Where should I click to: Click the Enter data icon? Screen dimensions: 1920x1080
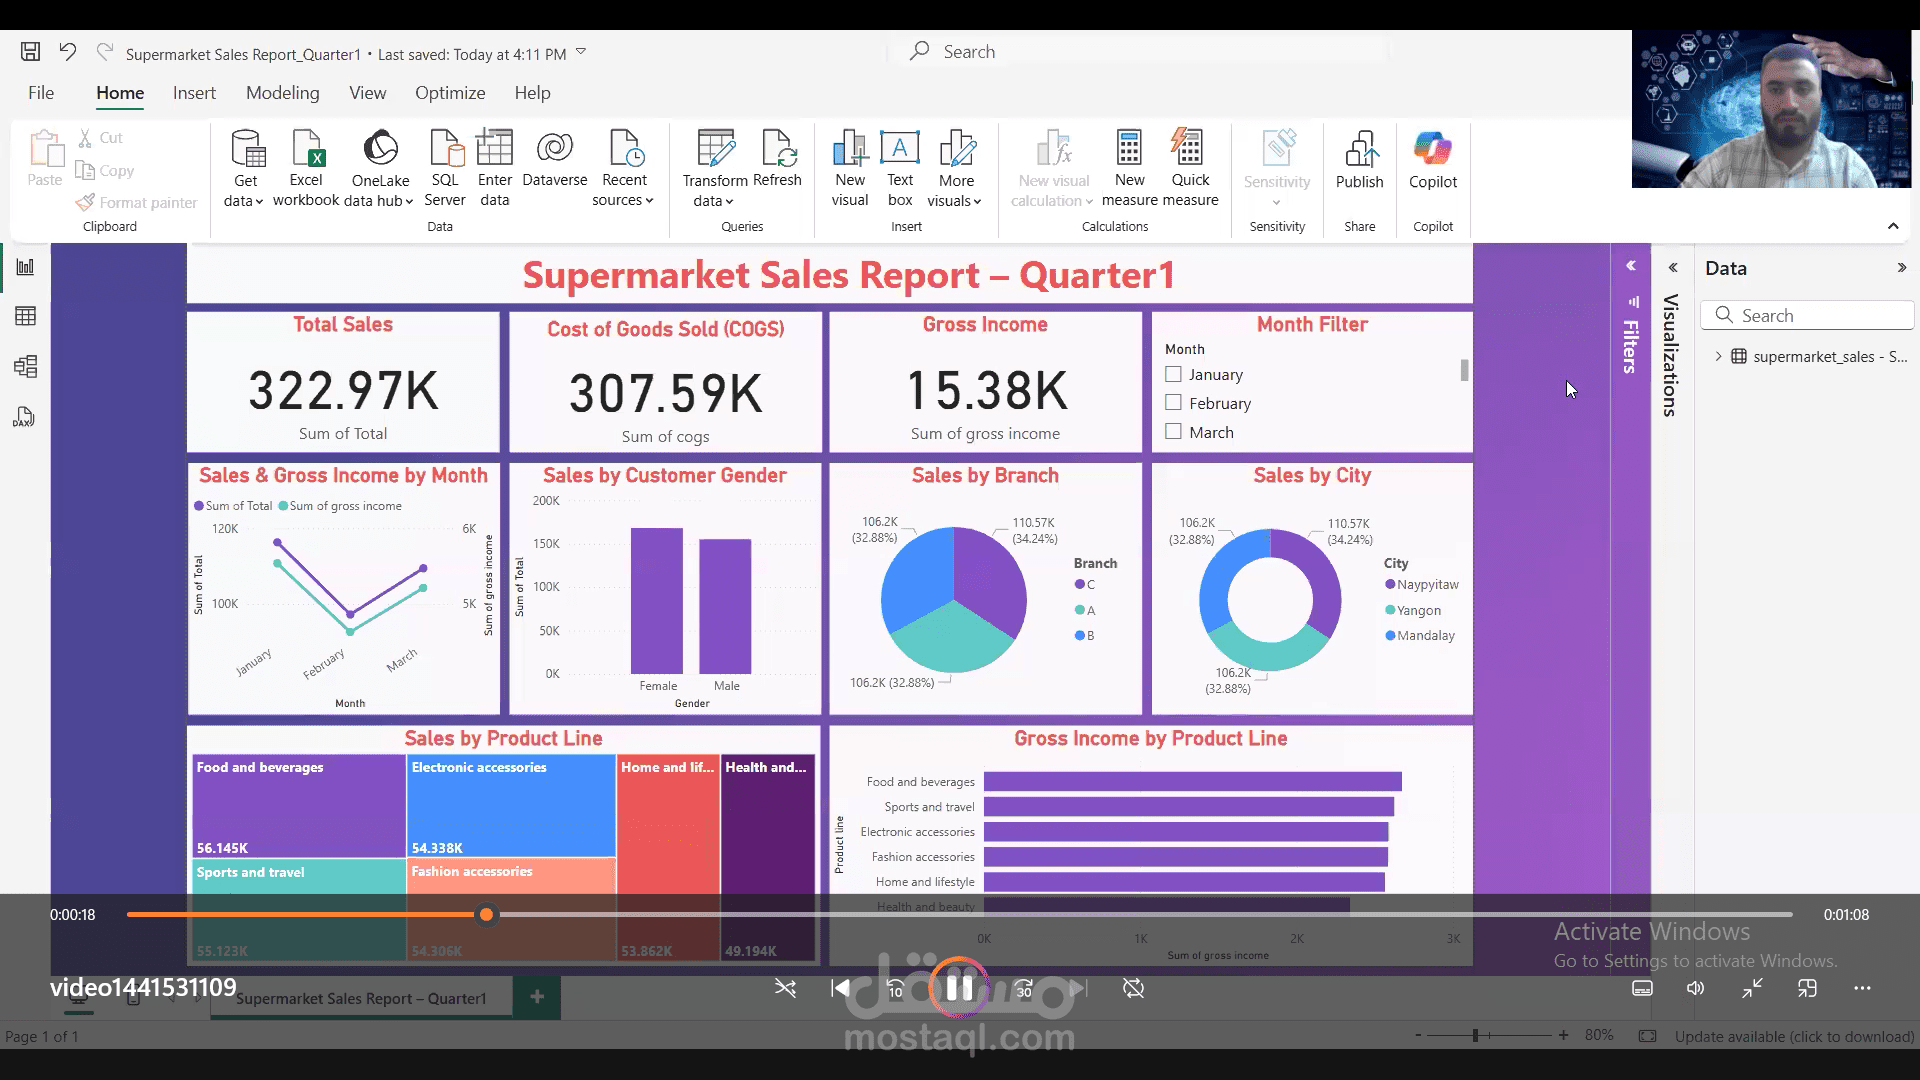495,148
